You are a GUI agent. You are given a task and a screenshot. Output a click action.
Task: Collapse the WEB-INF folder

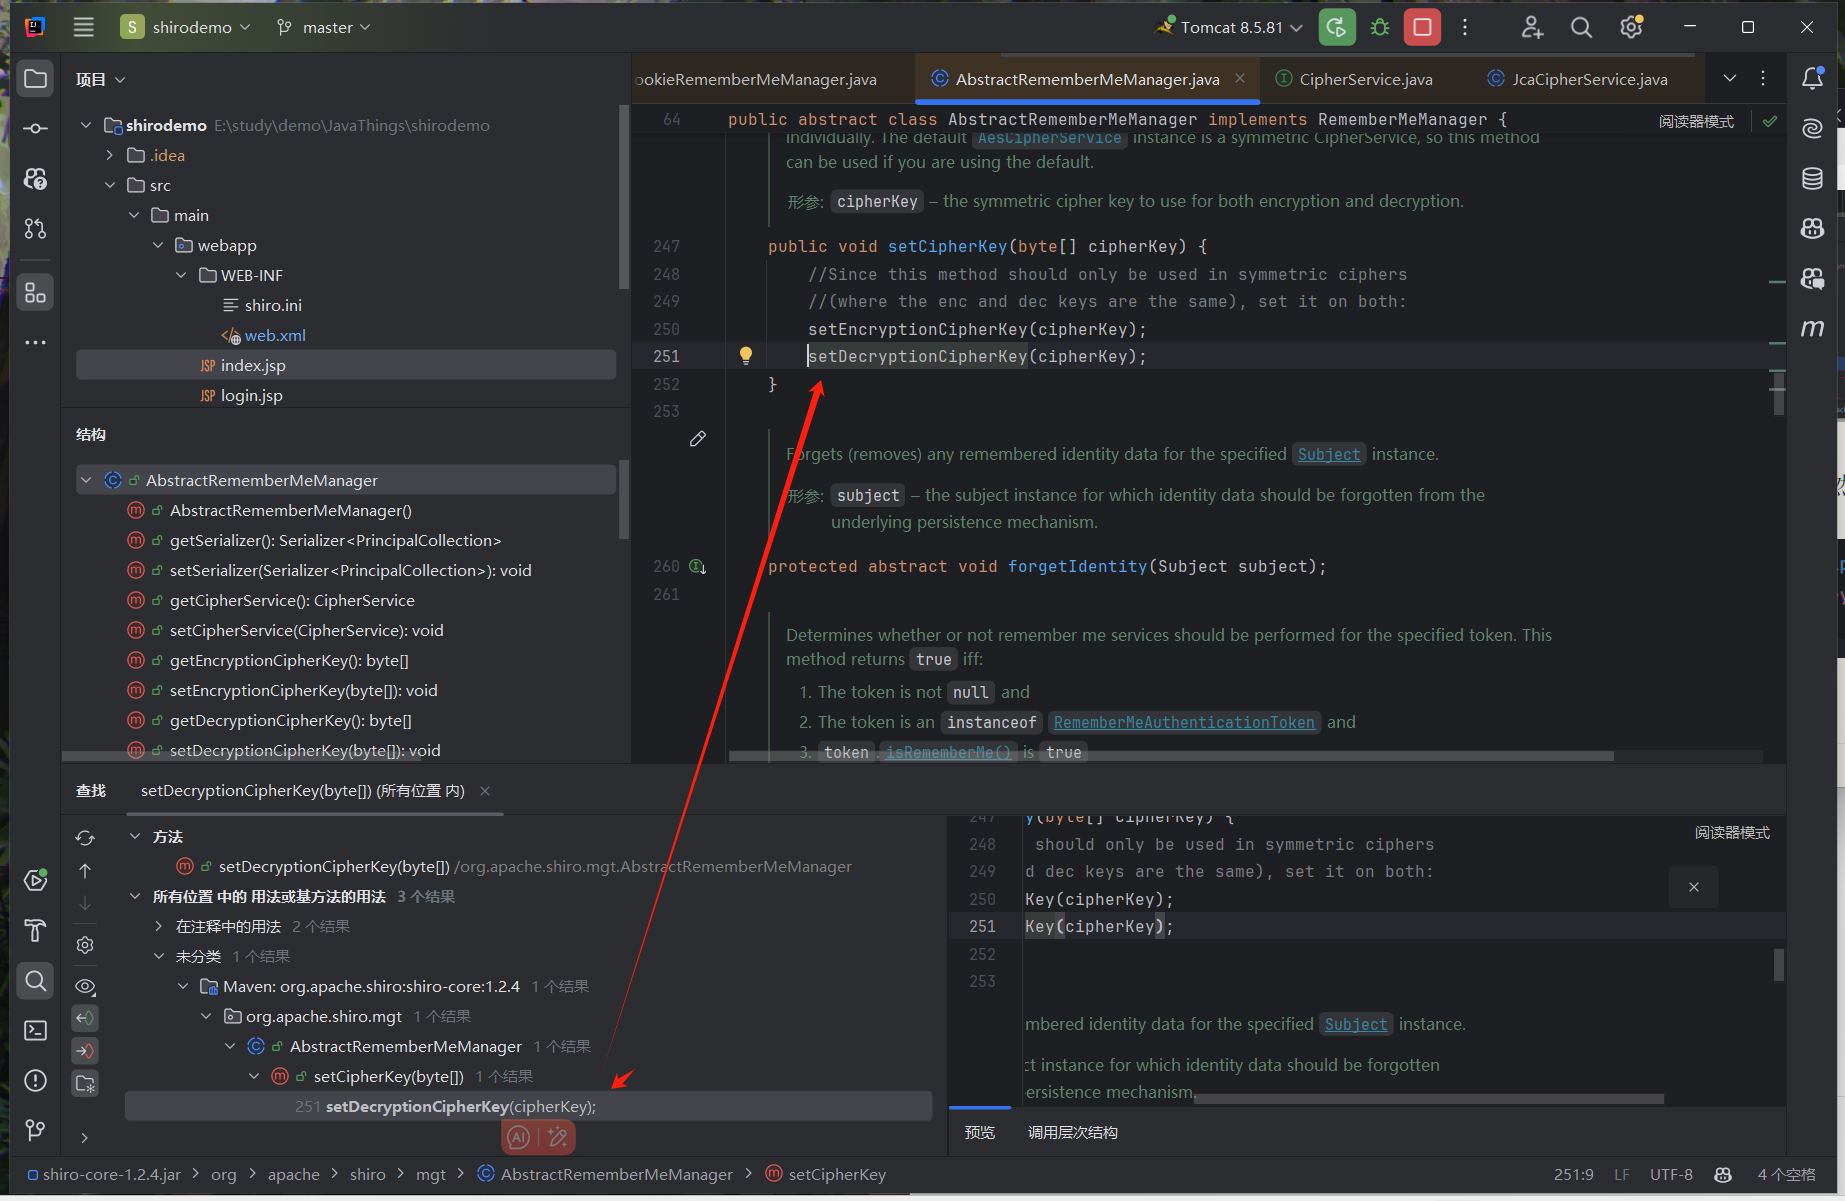click(181, 275)
